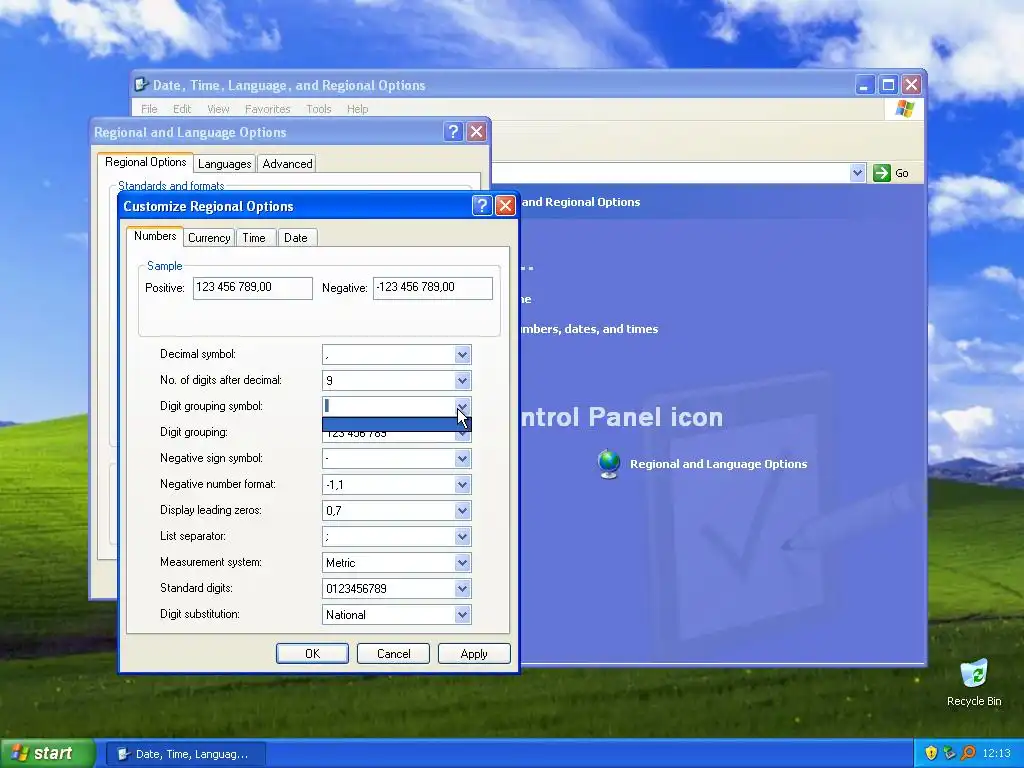Image resolution: width=1024 pixels, height=768 pixels.
Task: Close the Customize Regional Options dialog
Action: point(505,206)
